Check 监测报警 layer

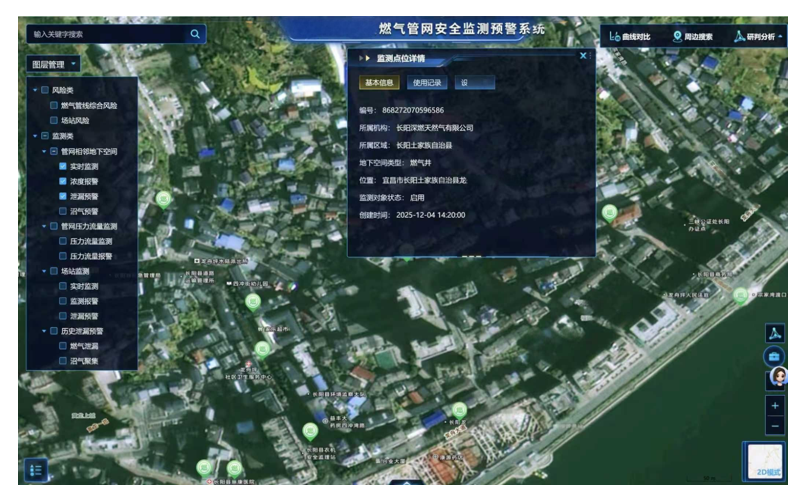(x=63, y=301)
